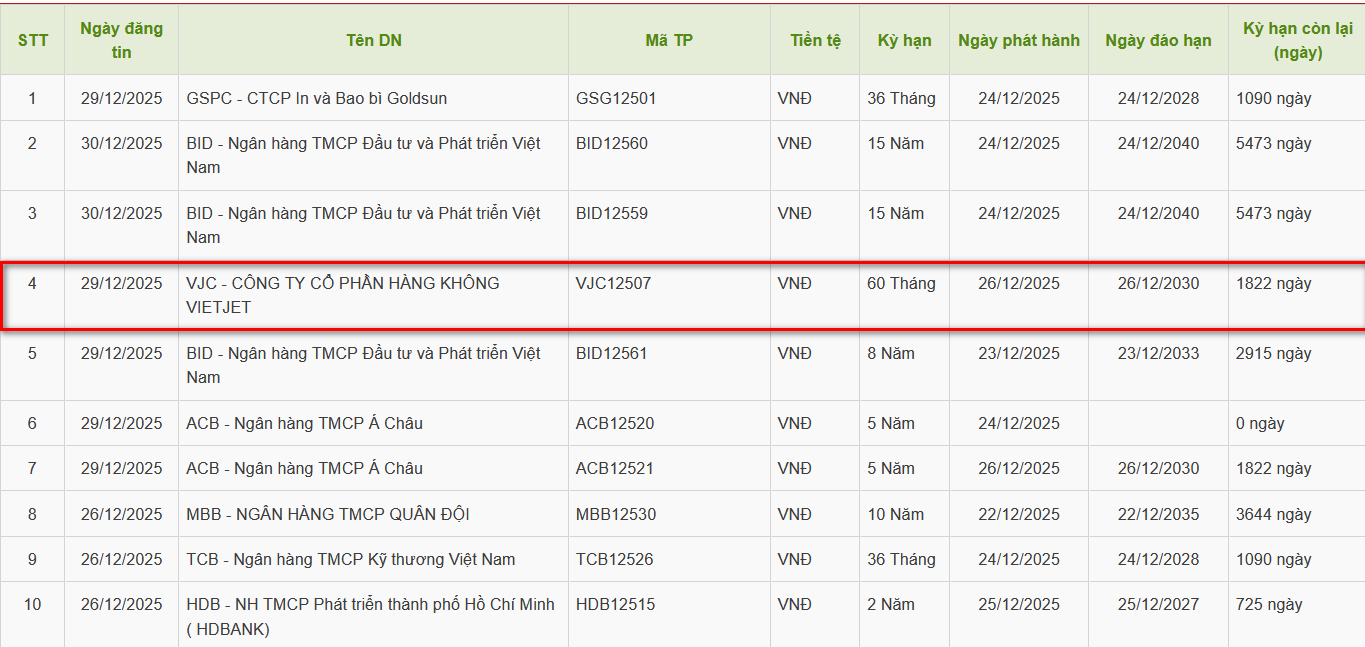The height and width of the screenshot is (647, 1365).
Task: Click the "STT" column header
Action: click(x=32, y=40)
